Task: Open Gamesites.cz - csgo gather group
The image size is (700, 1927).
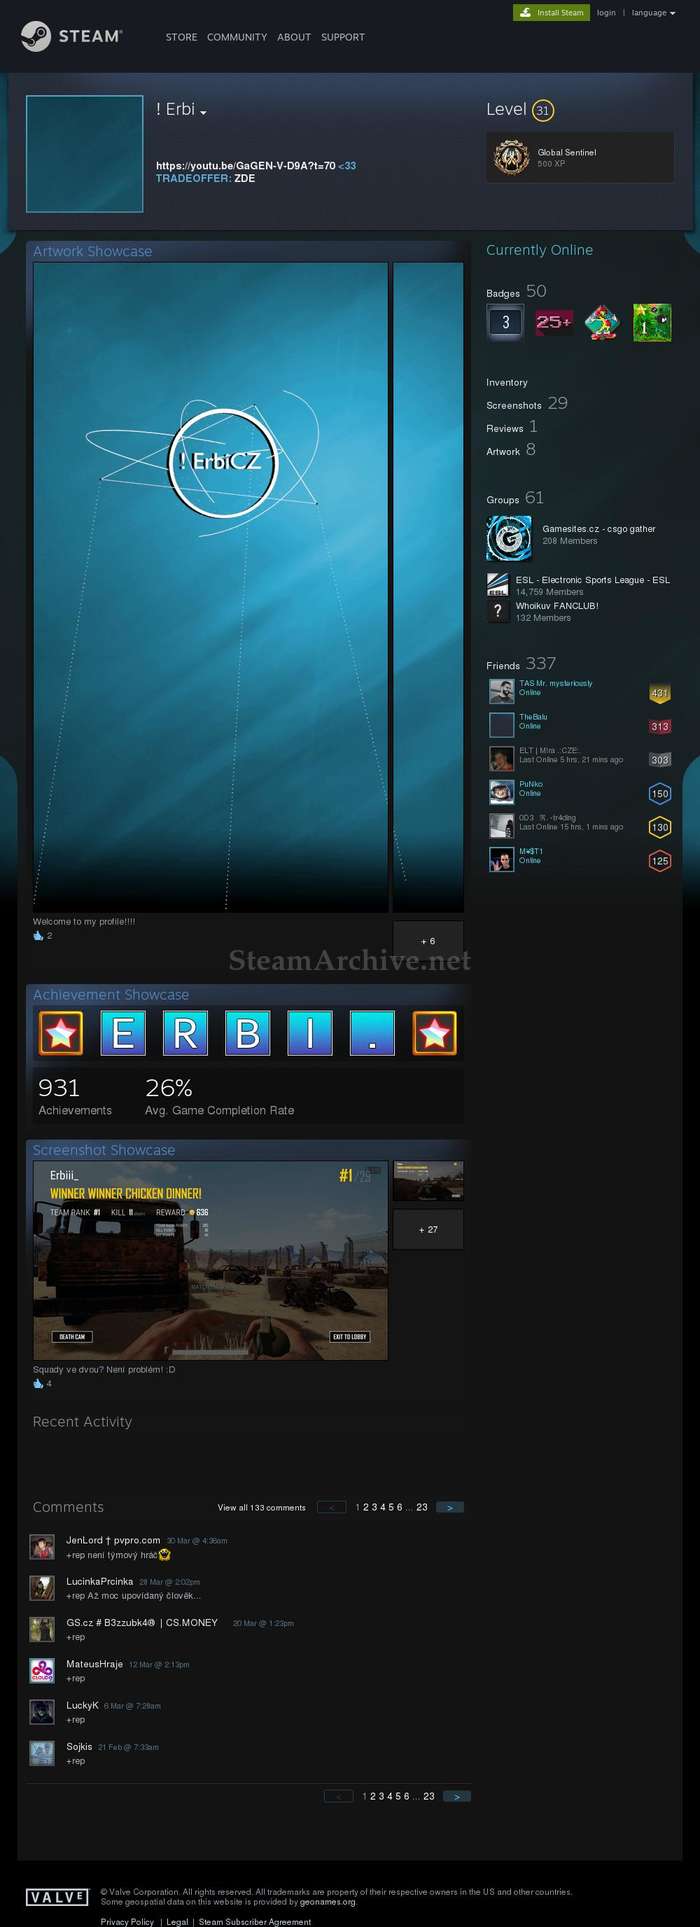Action: (599, 529)
